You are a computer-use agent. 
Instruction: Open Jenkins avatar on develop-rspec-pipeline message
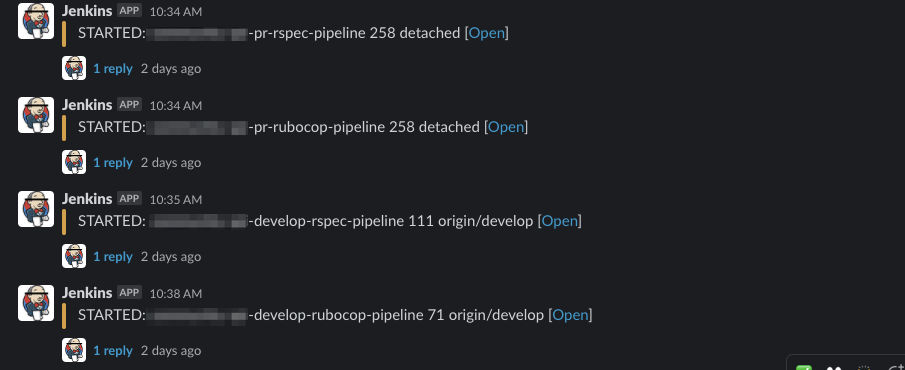pyautogui.click(x=36, y=209)
